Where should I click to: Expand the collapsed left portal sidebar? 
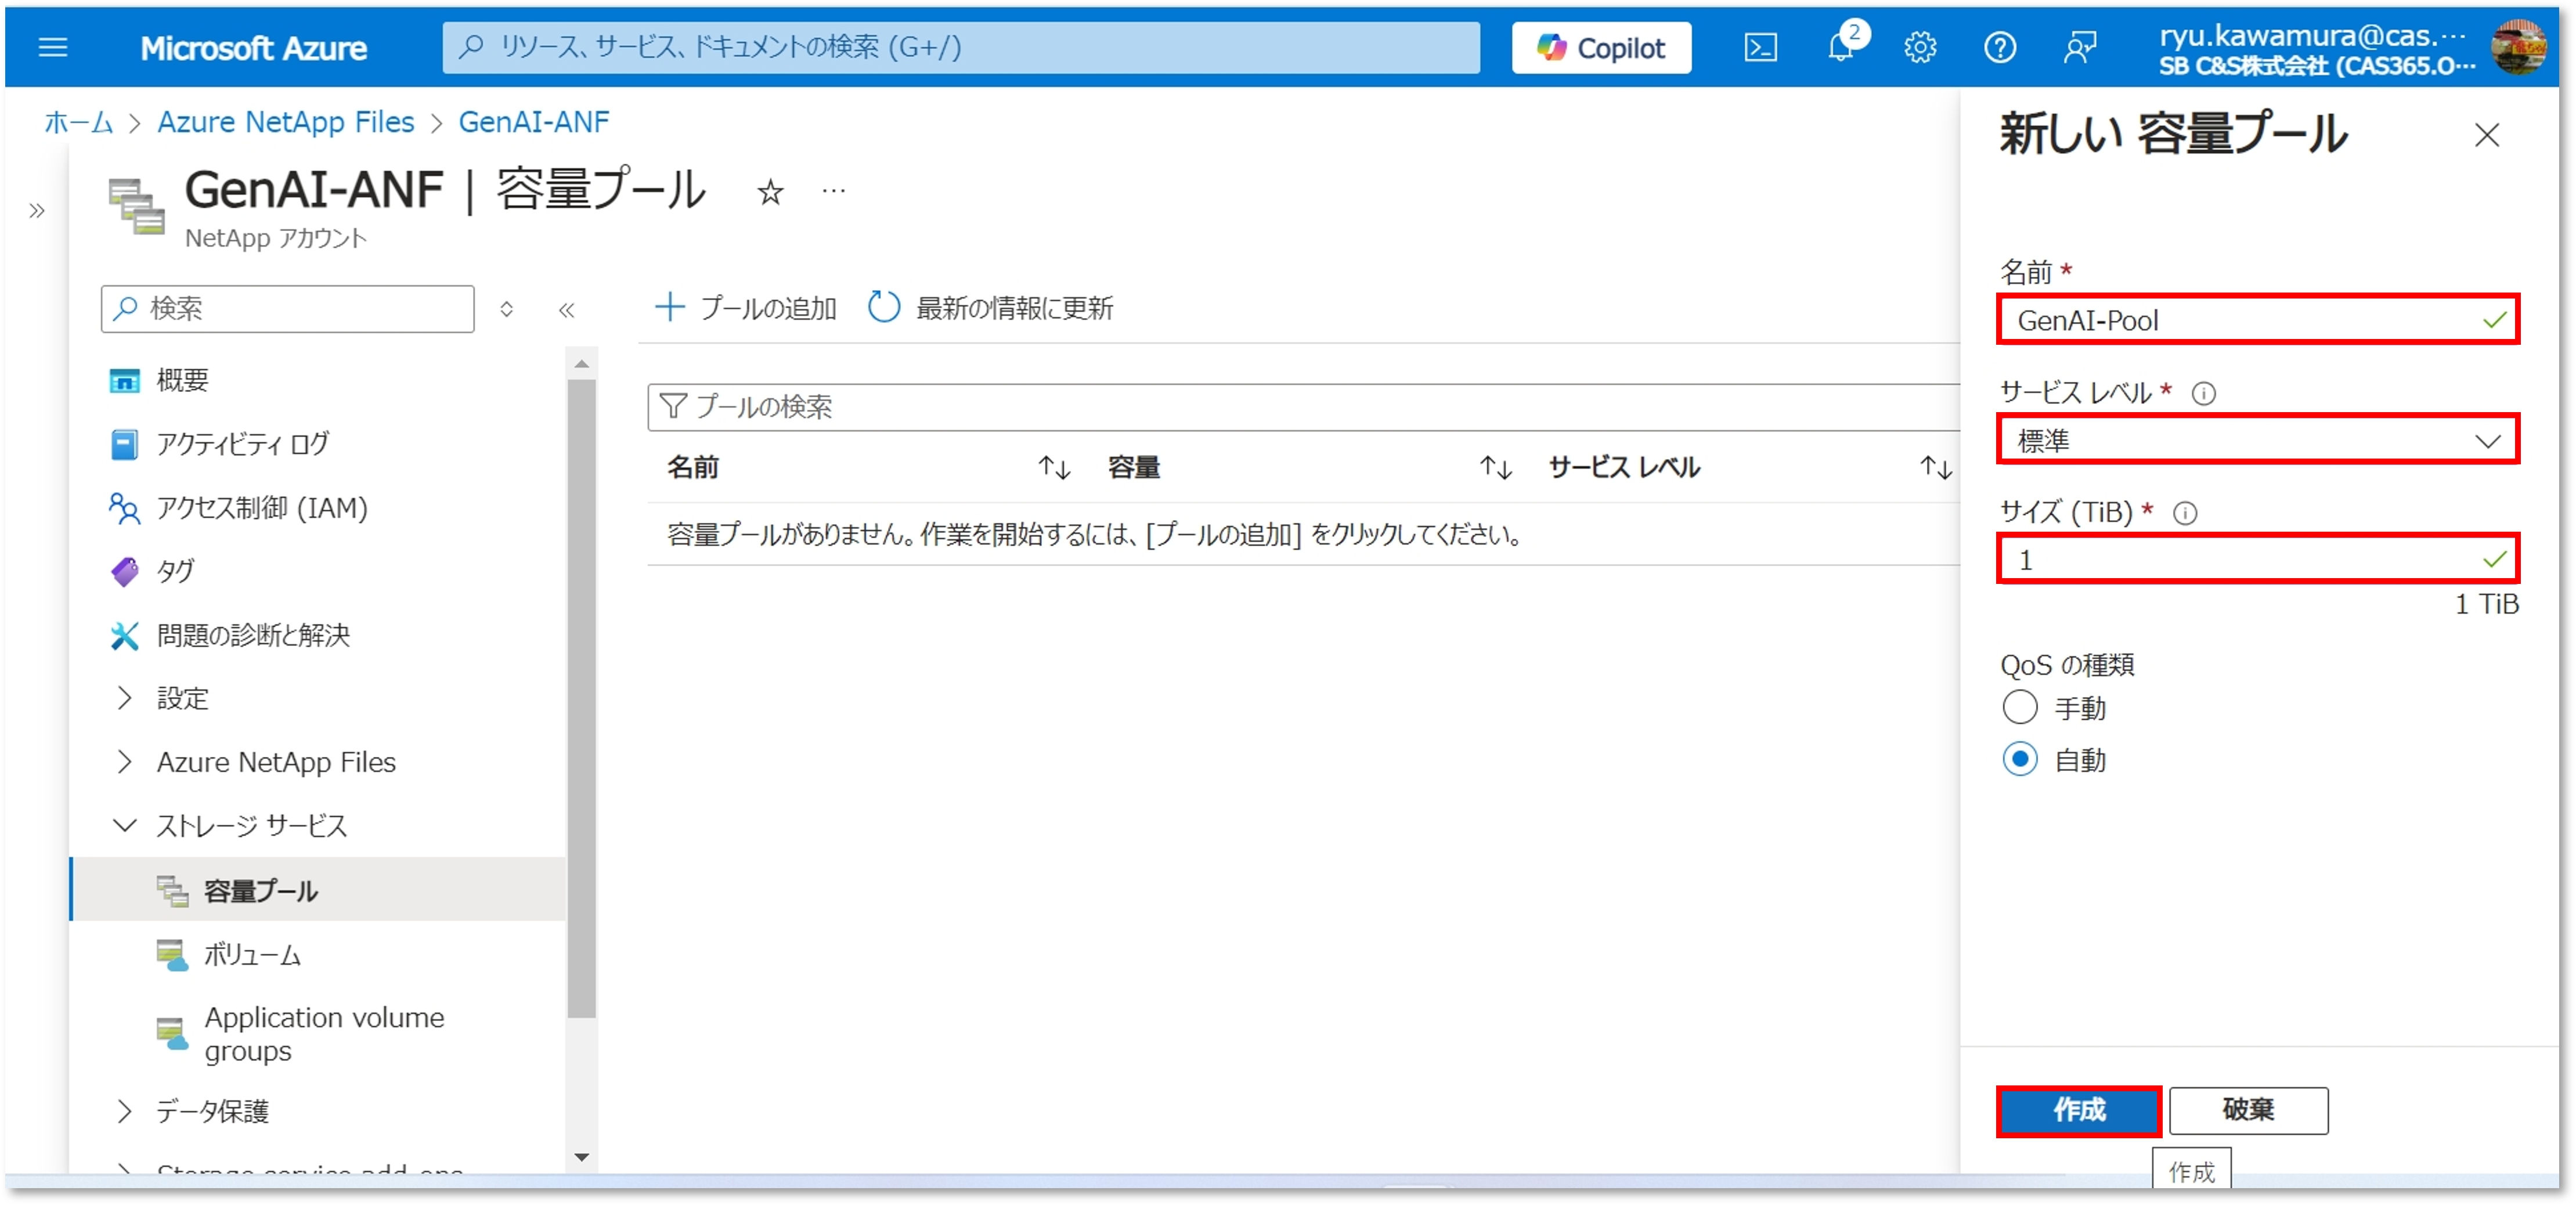tap(37, 210)
